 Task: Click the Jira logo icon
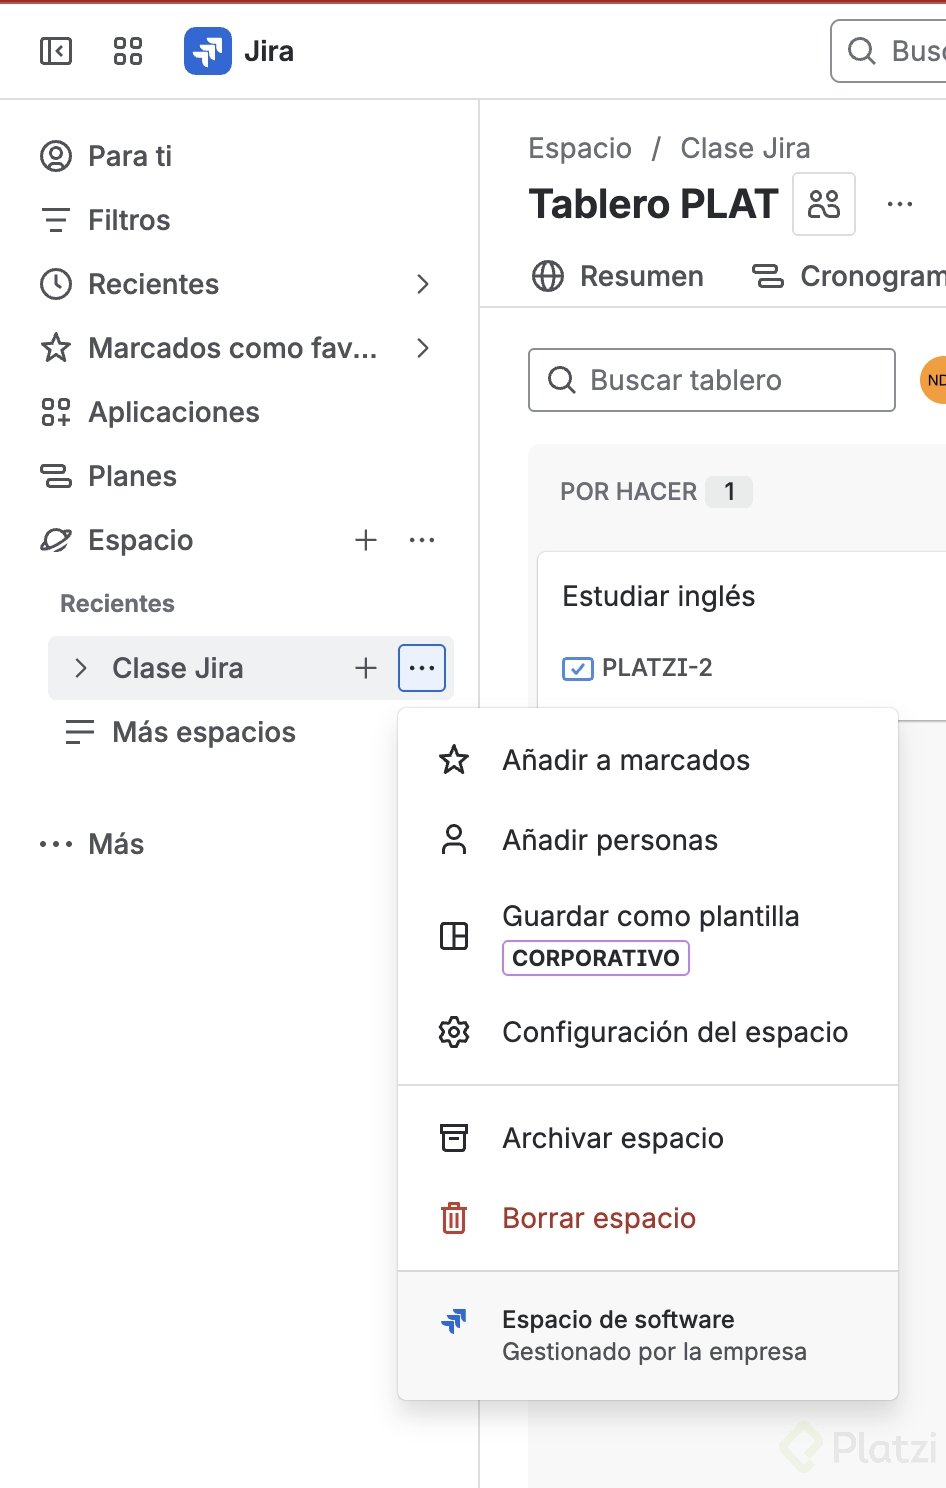click(x=208, y=51)
